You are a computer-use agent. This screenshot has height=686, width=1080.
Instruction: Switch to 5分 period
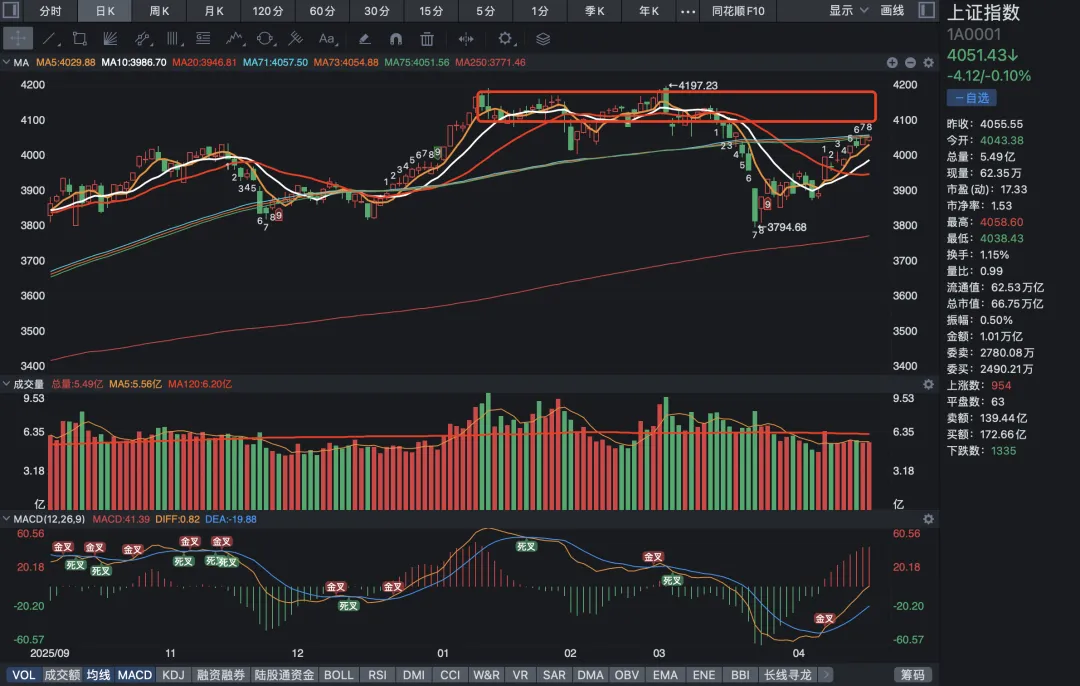tap(485, 11)
